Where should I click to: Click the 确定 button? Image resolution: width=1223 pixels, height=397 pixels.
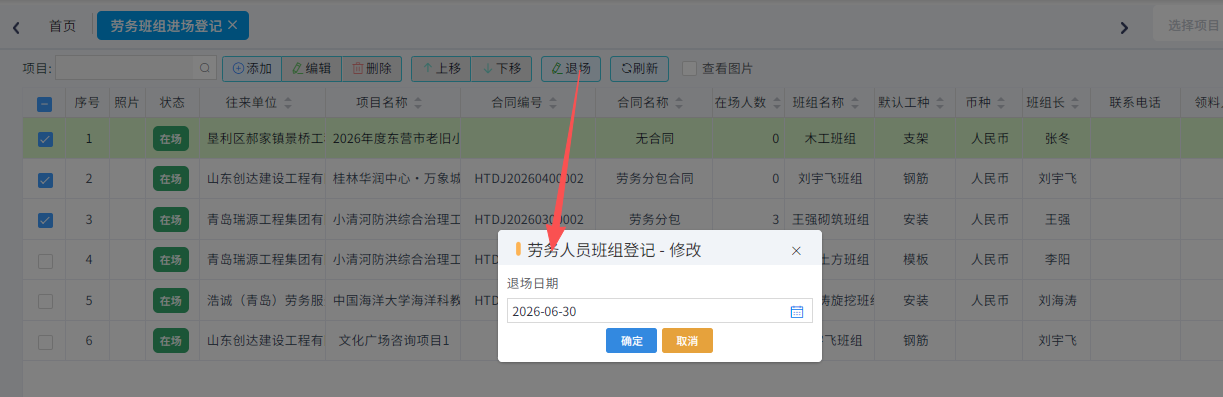click(x=631, y=341)
